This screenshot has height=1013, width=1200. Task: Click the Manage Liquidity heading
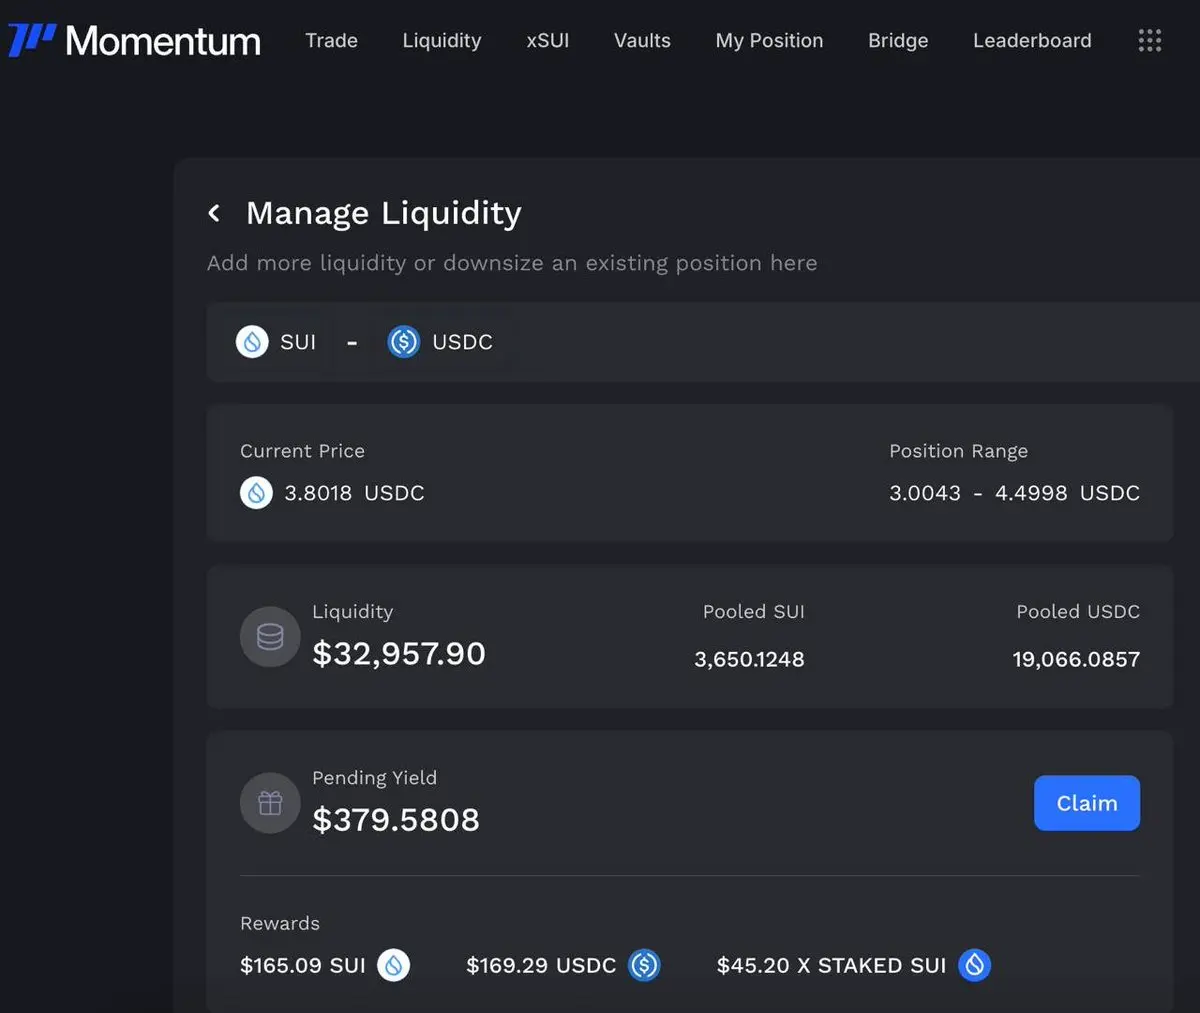click(384, 213)
